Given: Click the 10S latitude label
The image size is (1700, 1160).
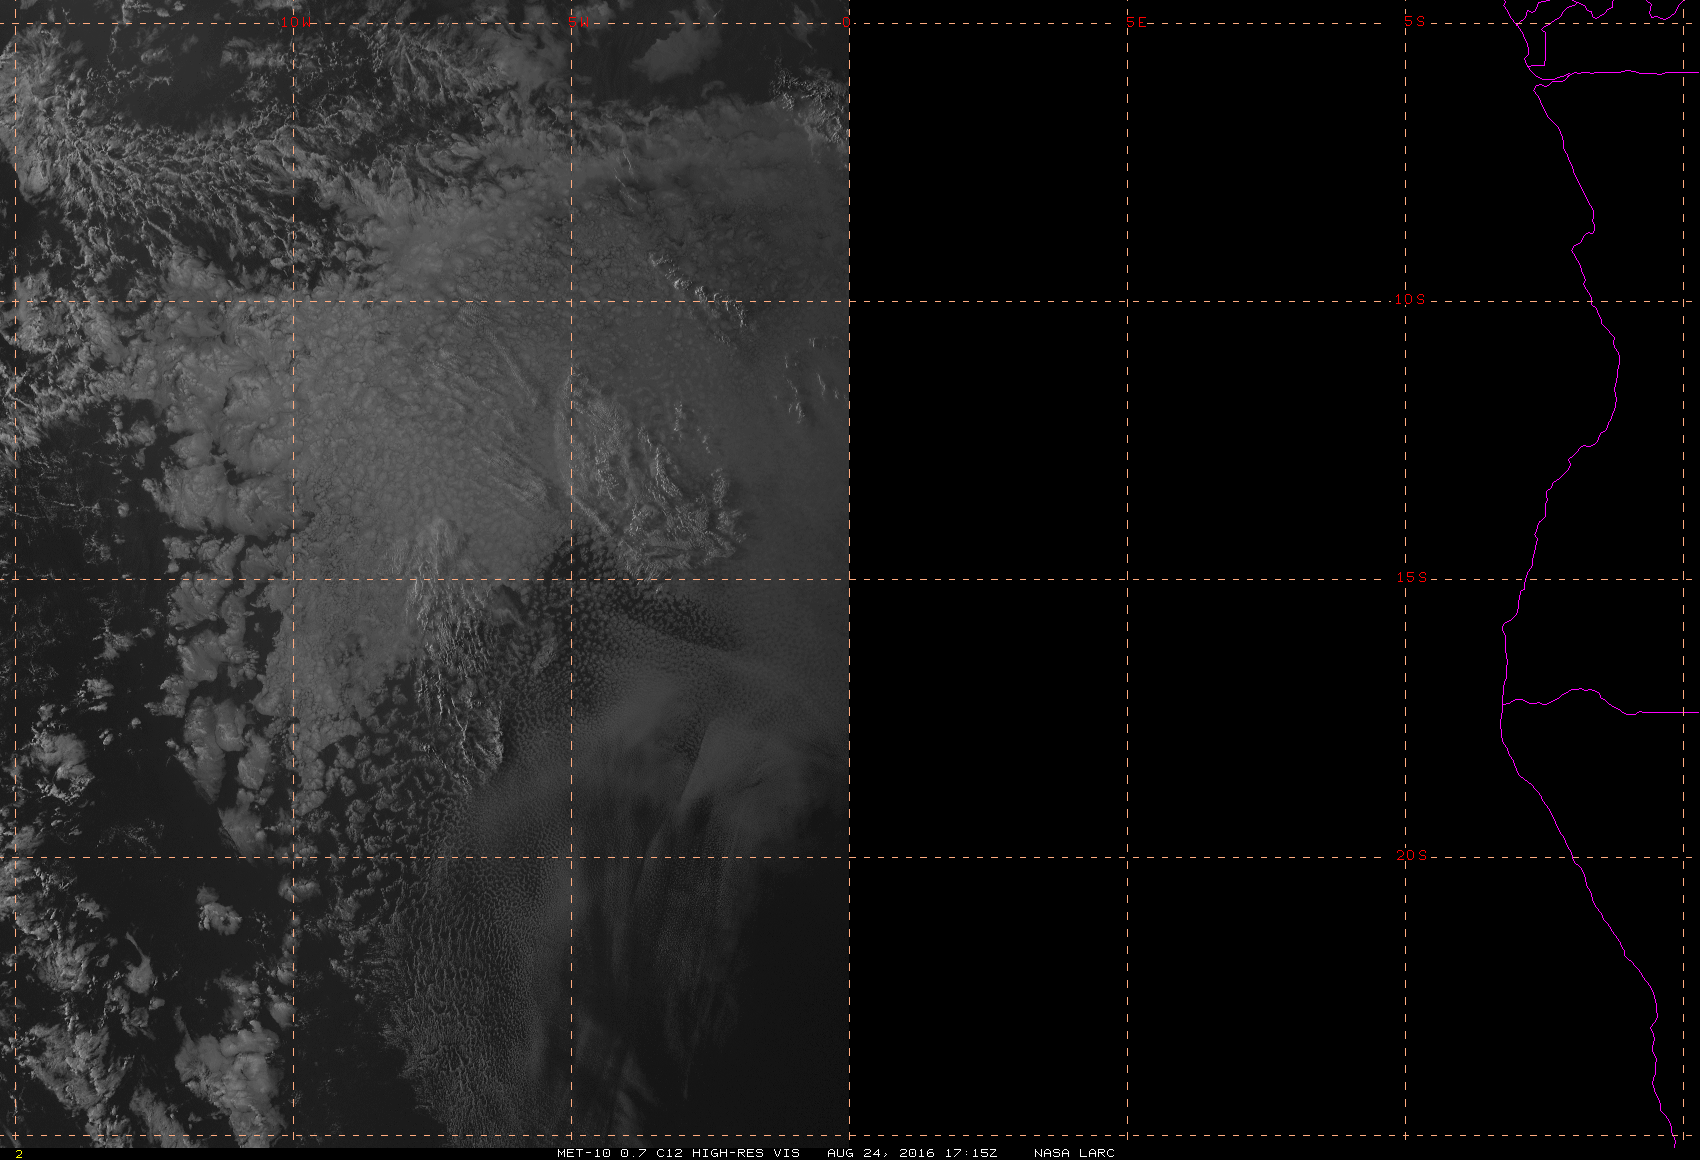Looking at the screenshot, I should point(1410,299).
